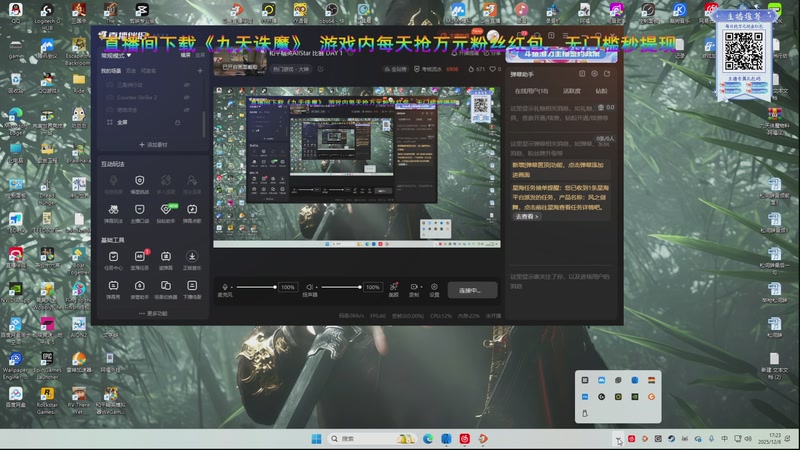Screen dimensions: 800x450
Task: Collapse the hidden tray icons chevron
Action: point(618,439)
